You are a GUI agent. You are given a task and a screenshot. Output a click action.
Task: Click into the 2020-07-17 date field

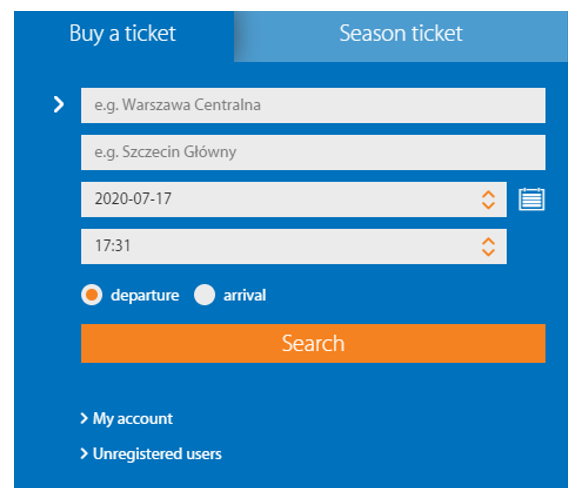(x=294, y=199)
